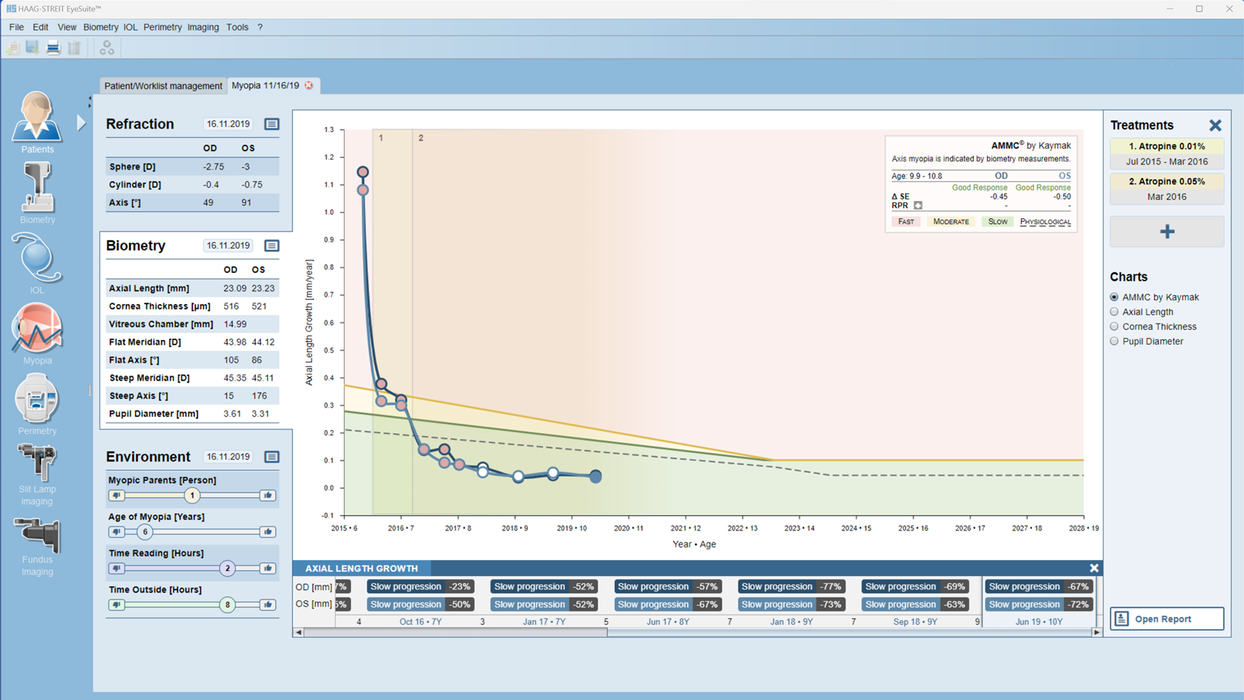
Task: Click the print icon in toolbar
Action: point(53,48)
